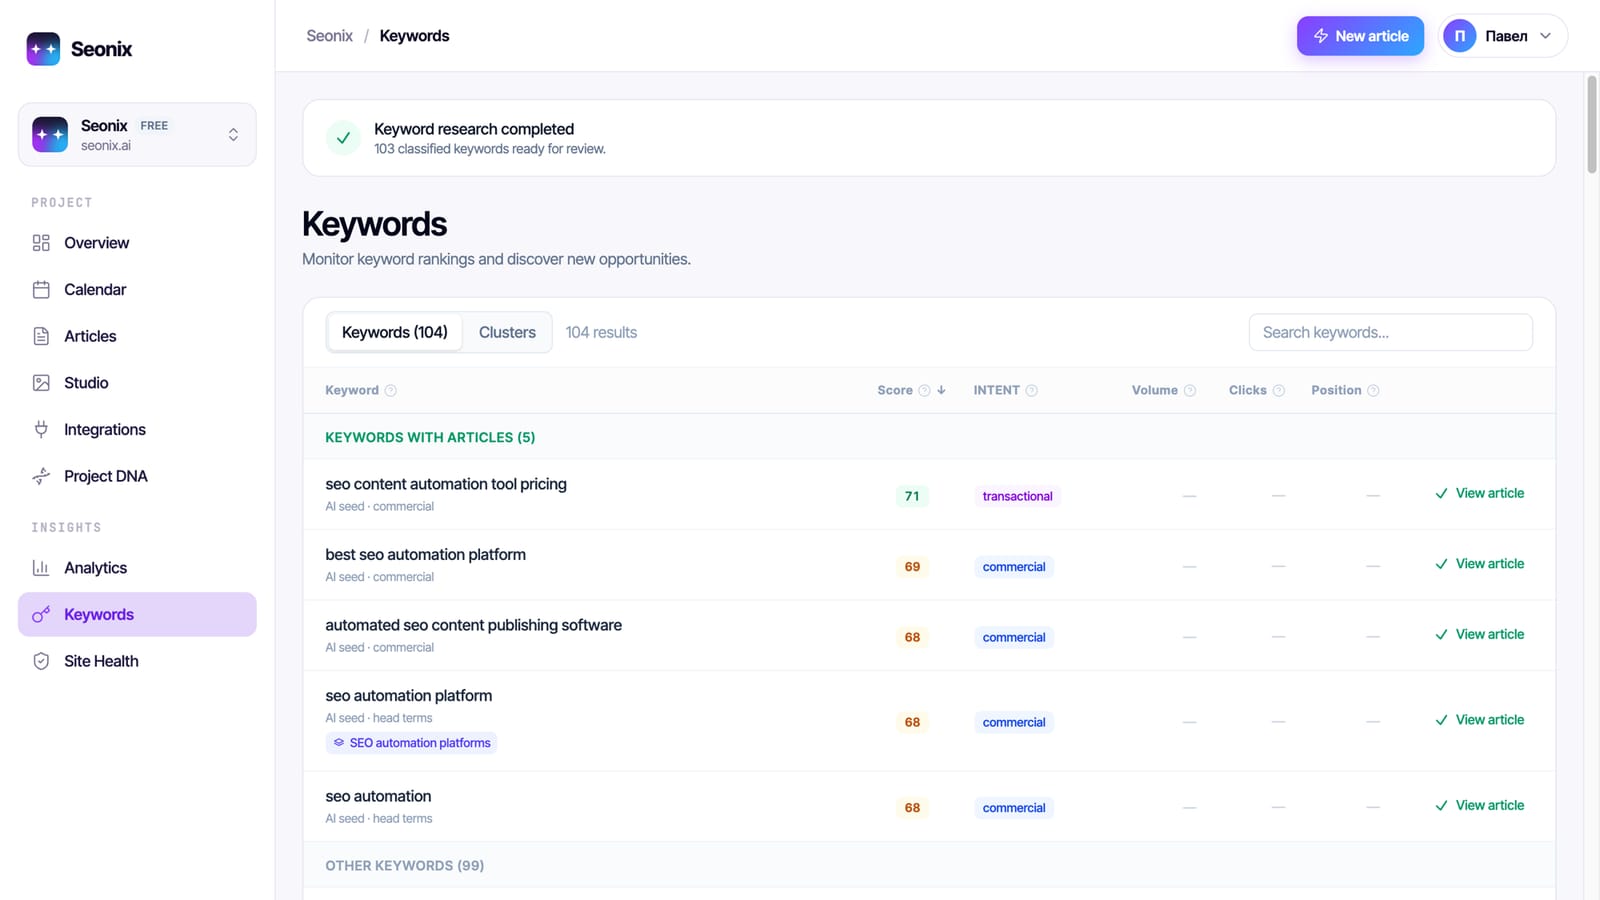
Task: Go to Site Health menu item
Action: click(137, 661)
